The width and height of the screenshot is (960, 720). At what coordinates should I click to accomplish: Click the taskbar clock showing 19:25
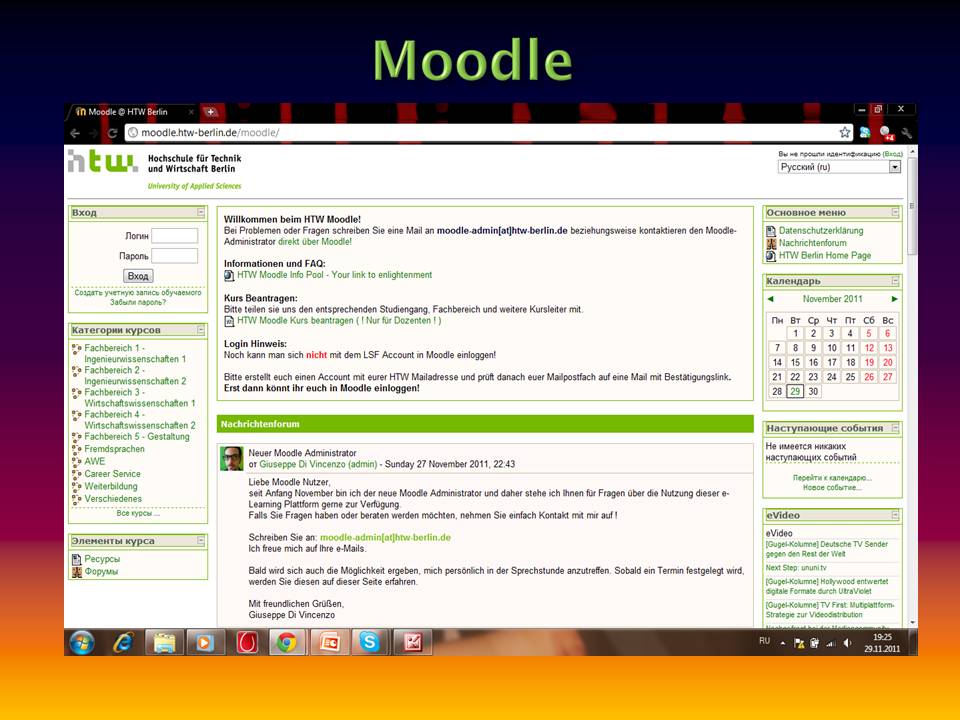(882, 643)
